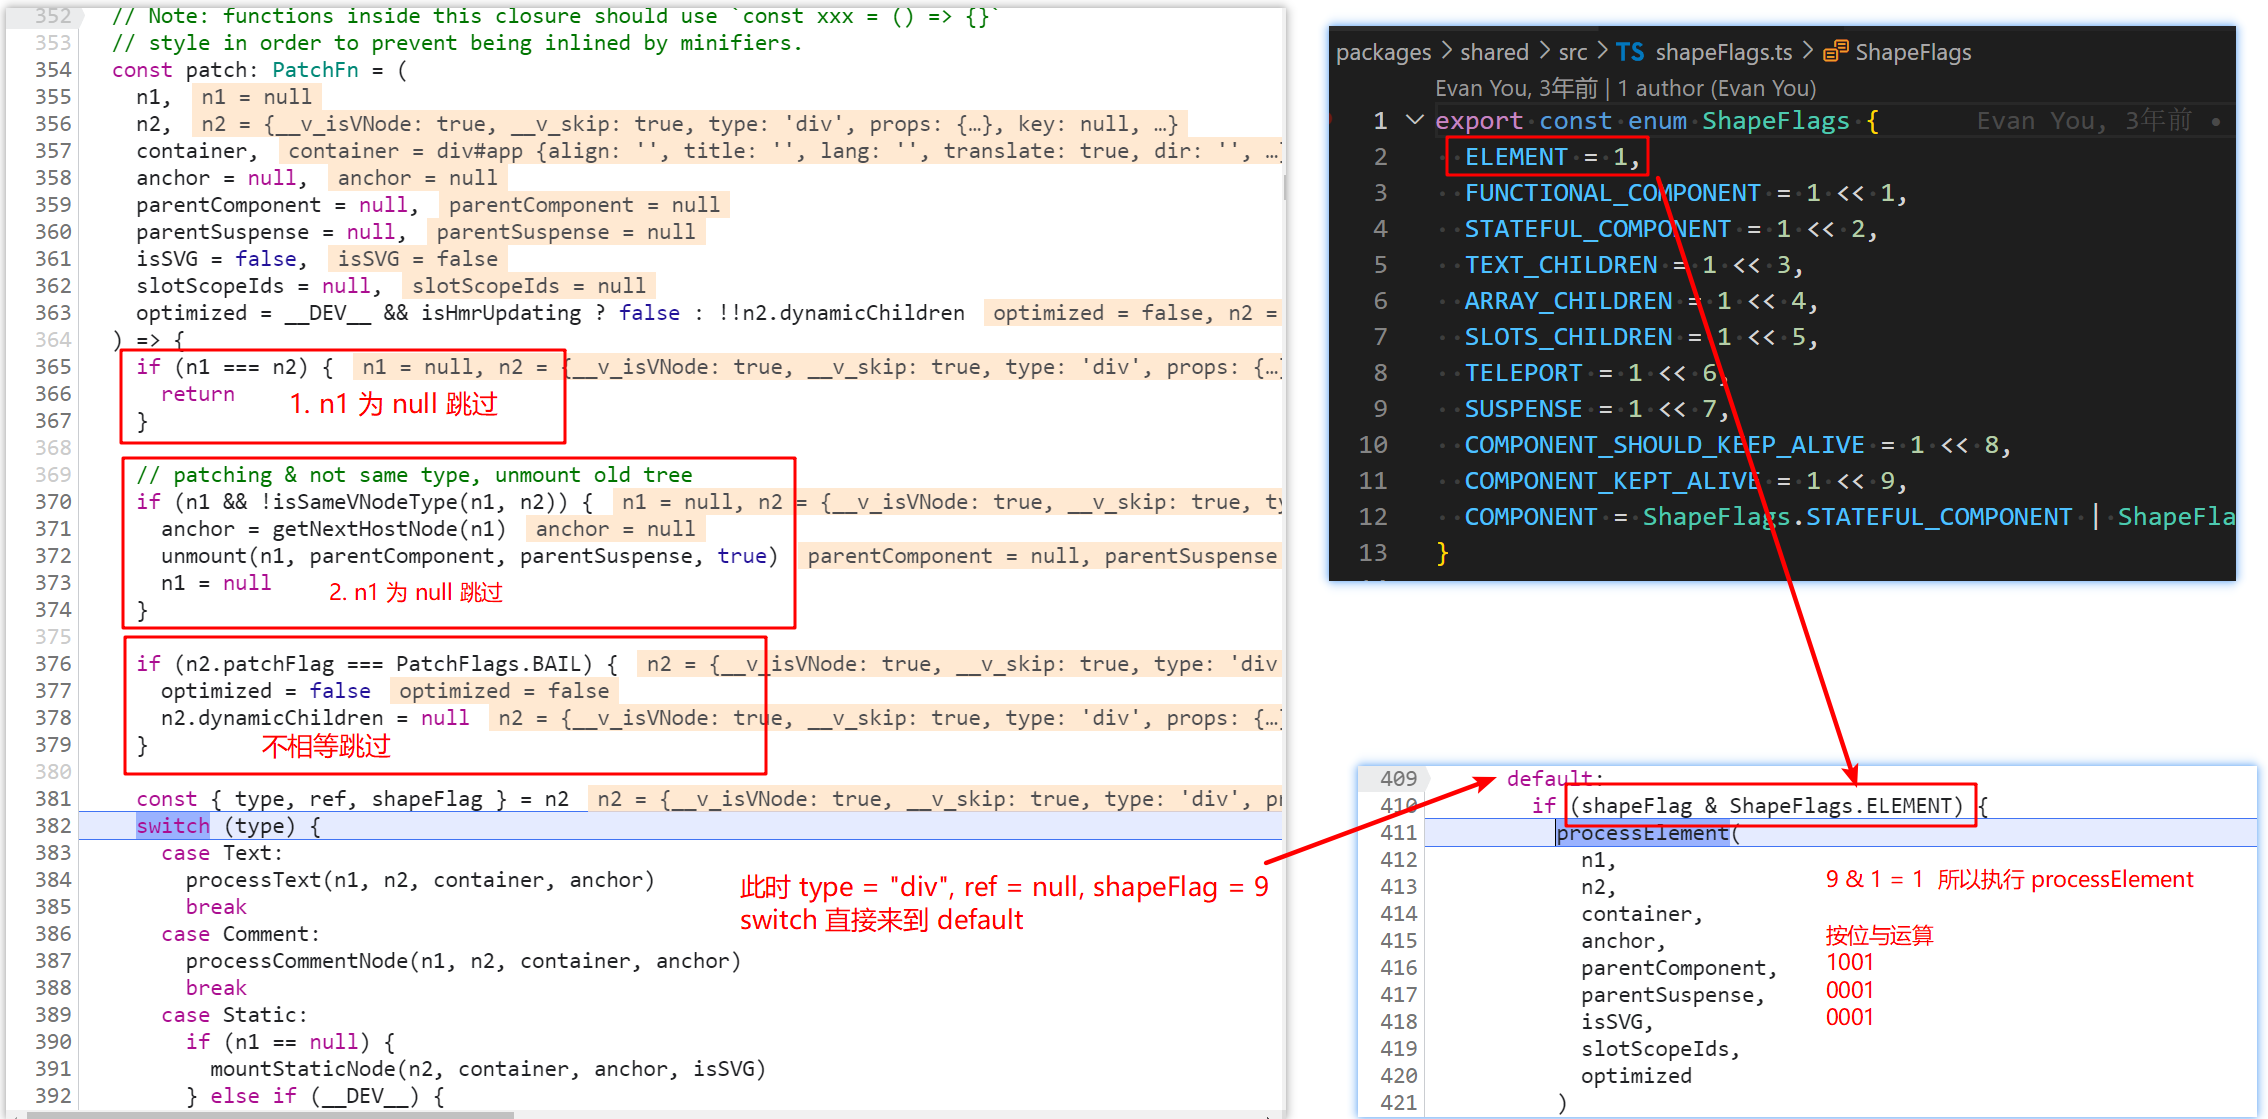Click 'const patch: PatchFn' on line 354

235,70
